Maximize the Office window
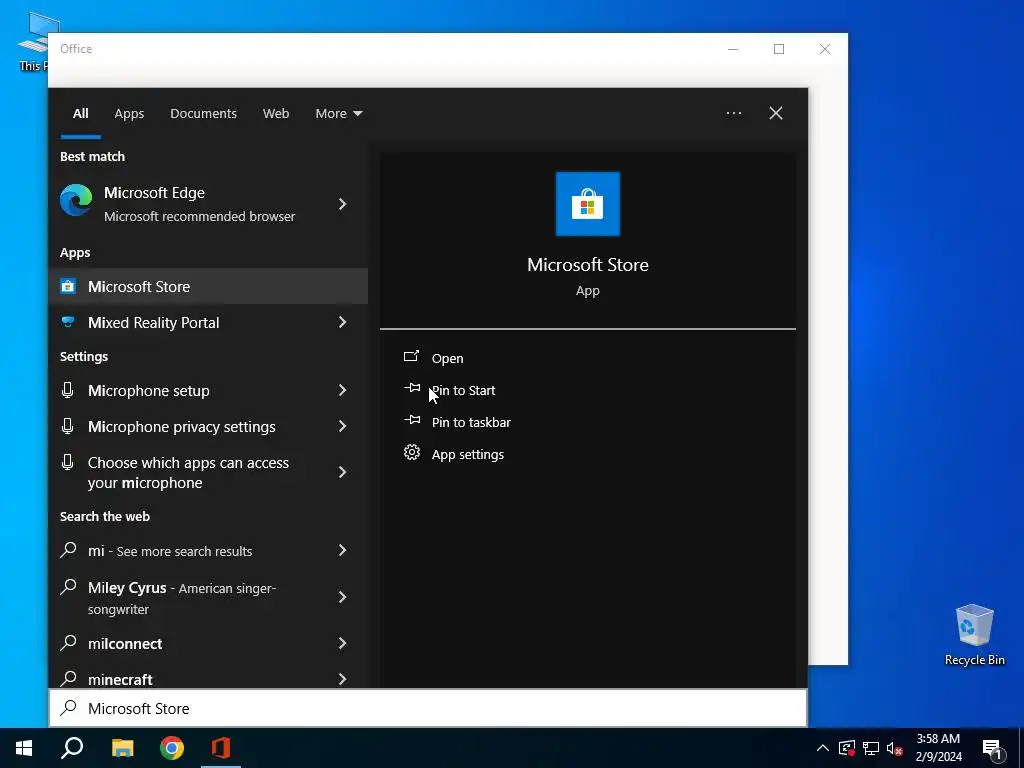The image size is (1024, 768). (778, 49)
